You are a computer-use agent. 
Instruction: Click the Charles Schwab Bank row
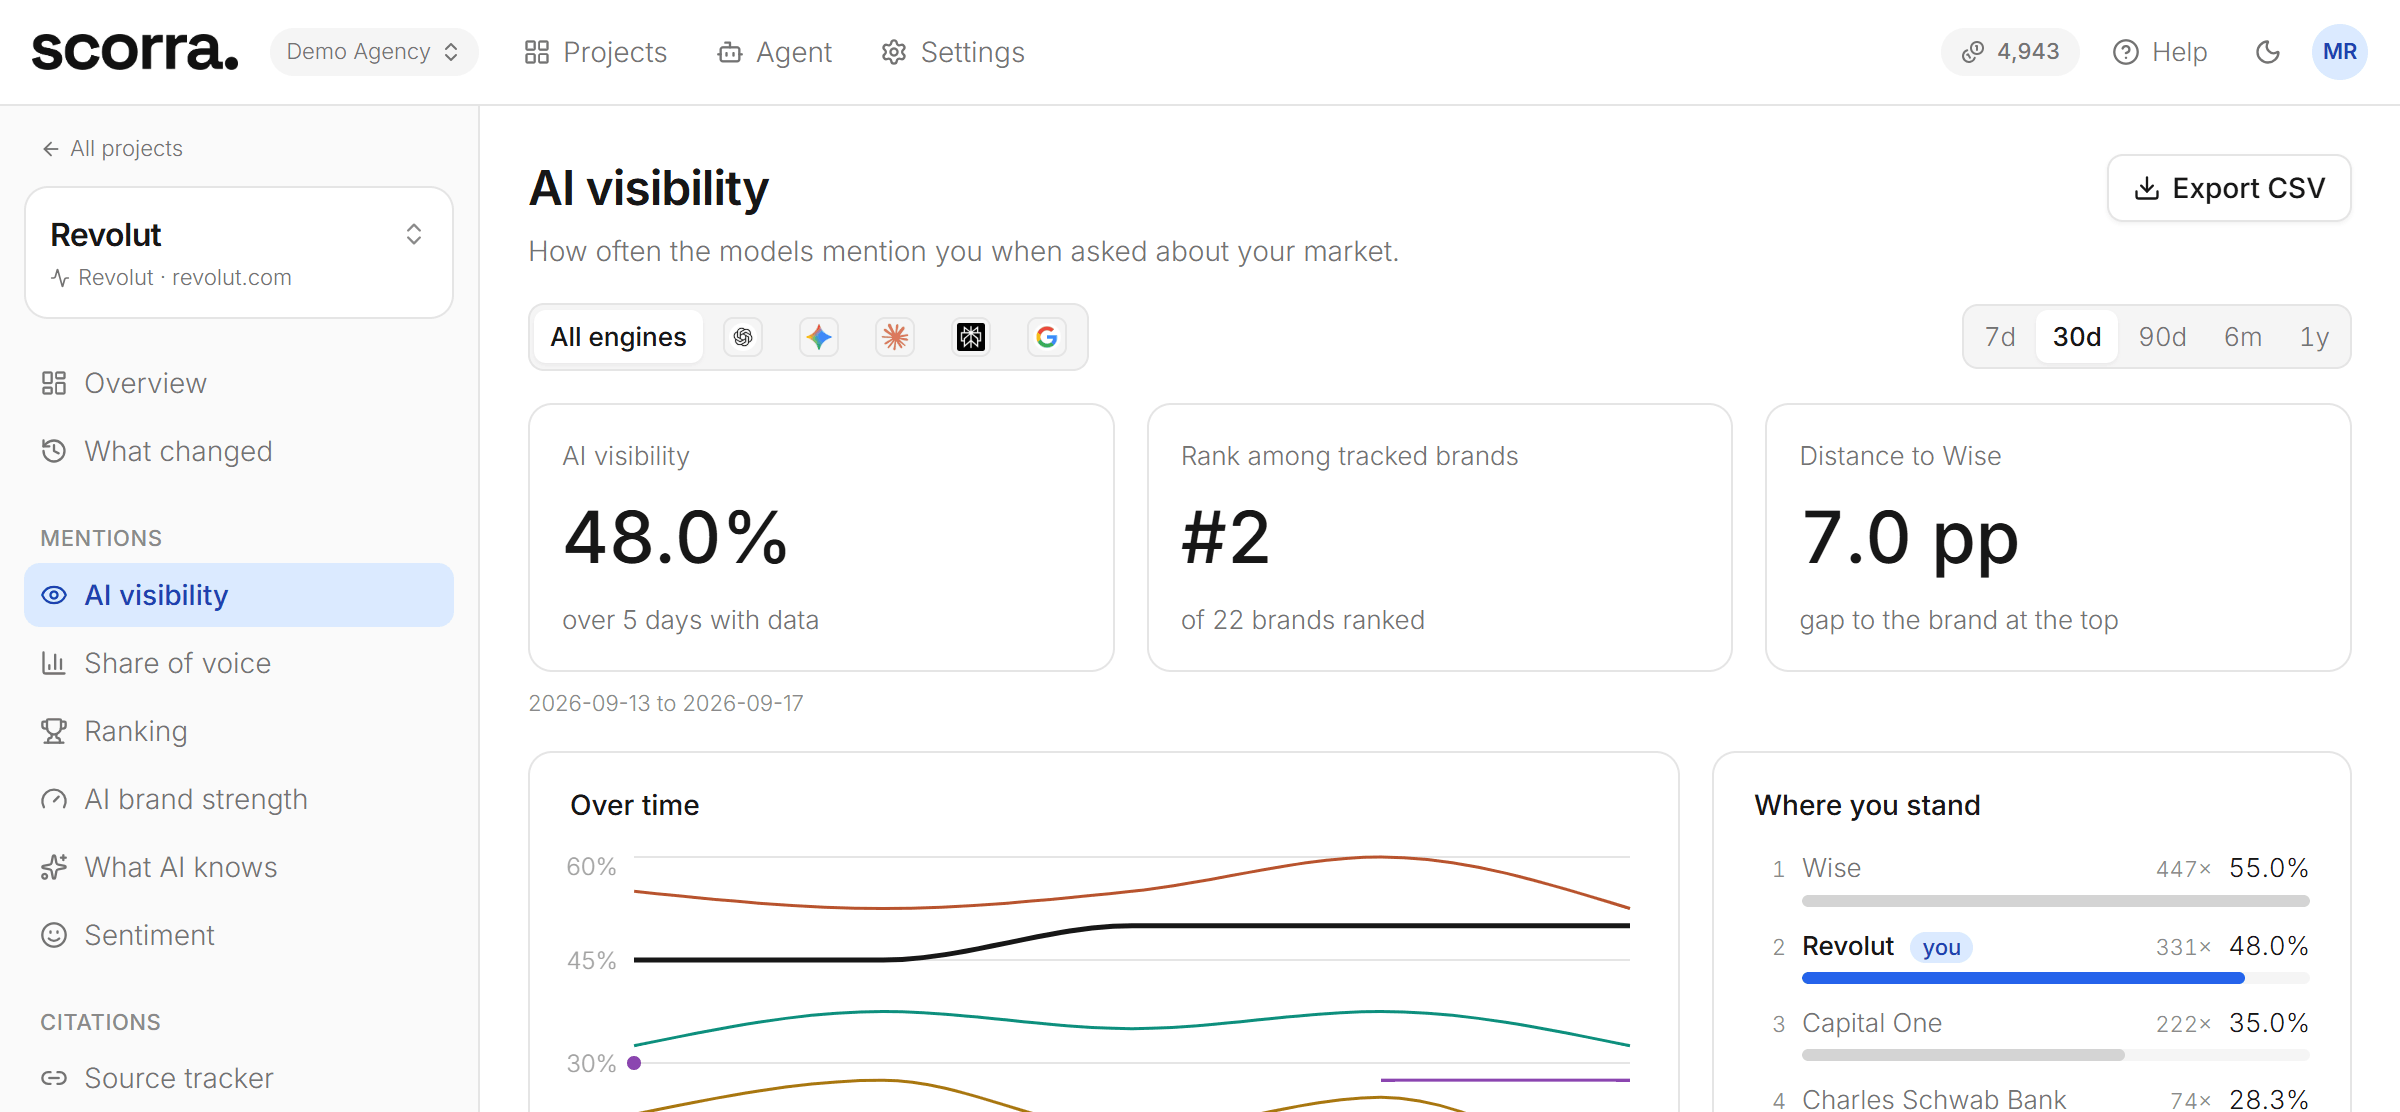coord(2040,1098)
